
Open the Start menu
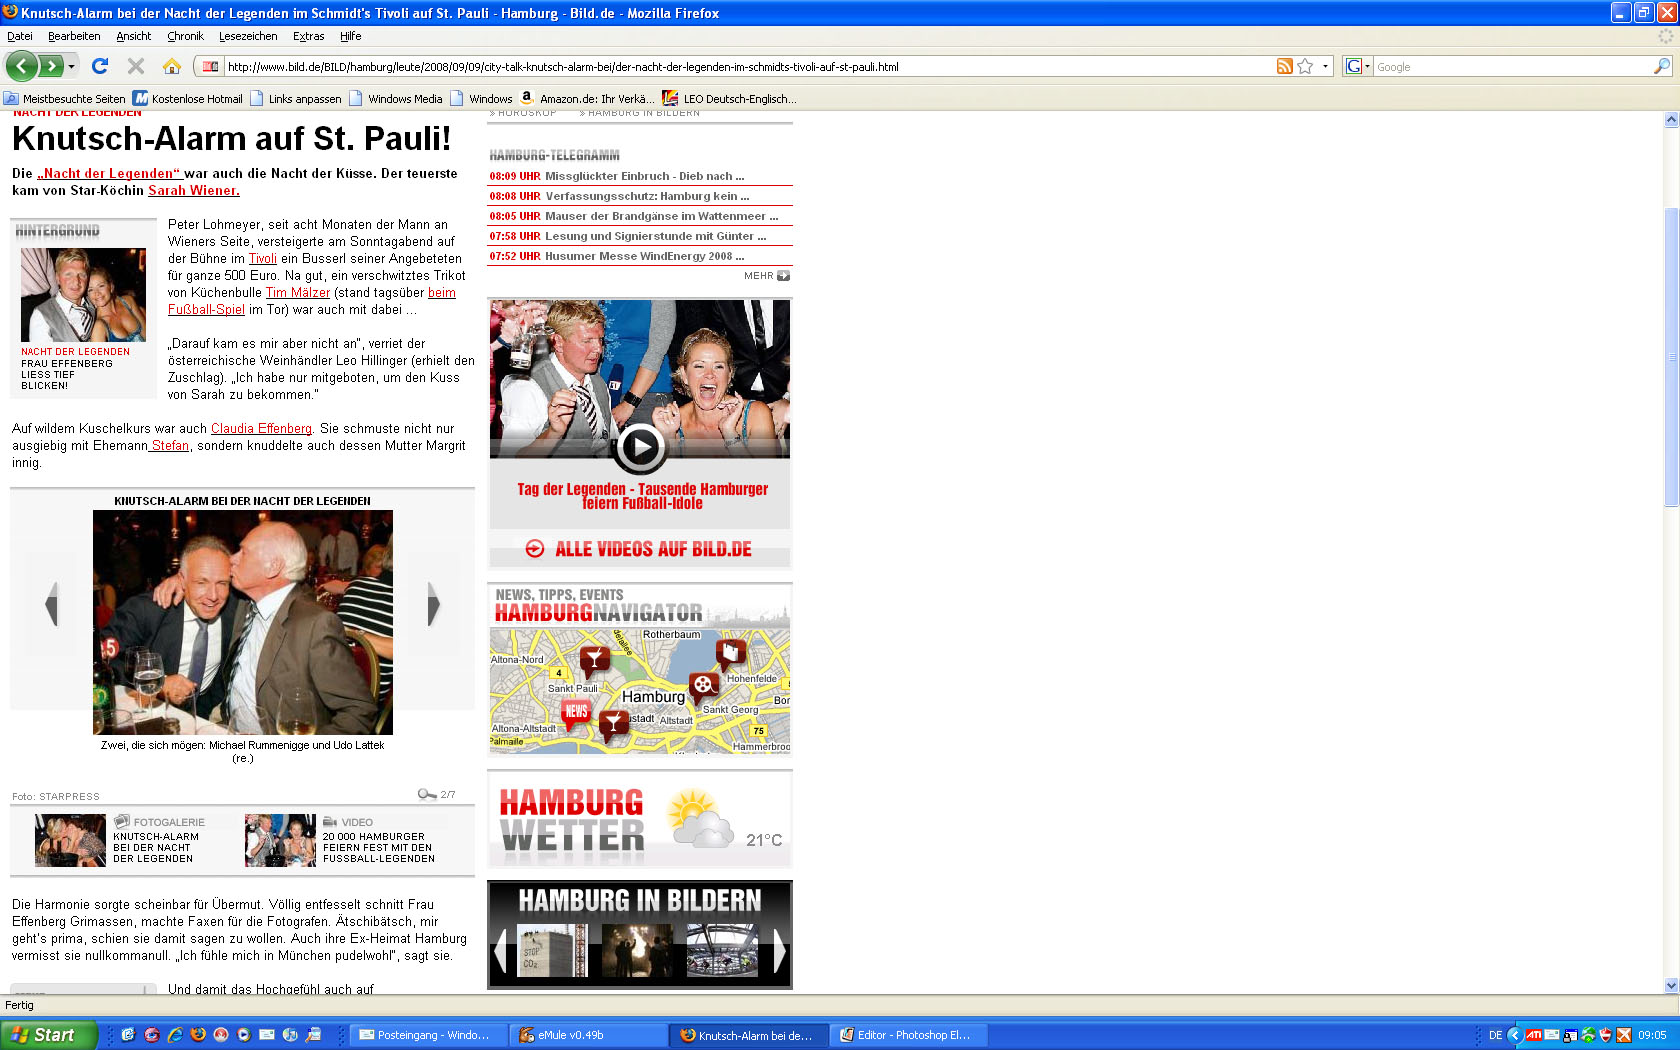pyautogui.click(x=48, y=1035)
